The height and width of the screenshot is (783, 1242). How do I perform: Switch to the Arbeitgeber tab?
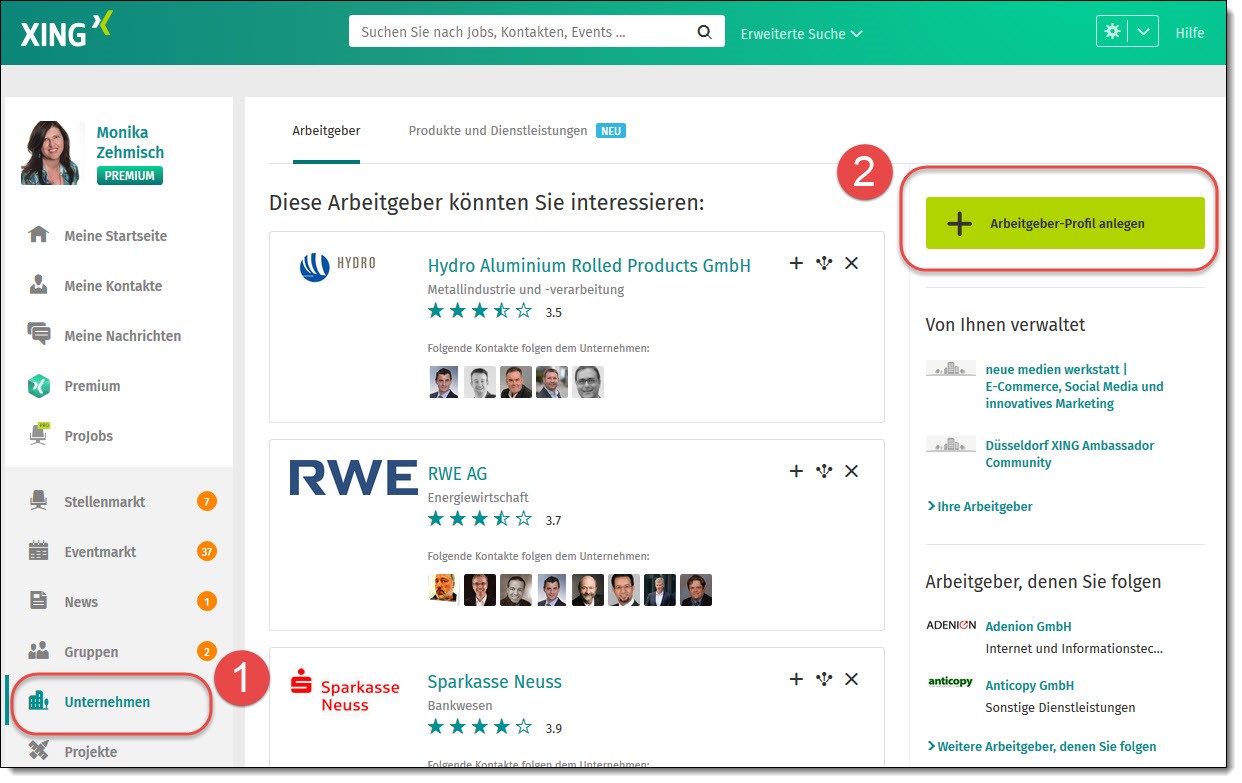[x=326, y=131]
